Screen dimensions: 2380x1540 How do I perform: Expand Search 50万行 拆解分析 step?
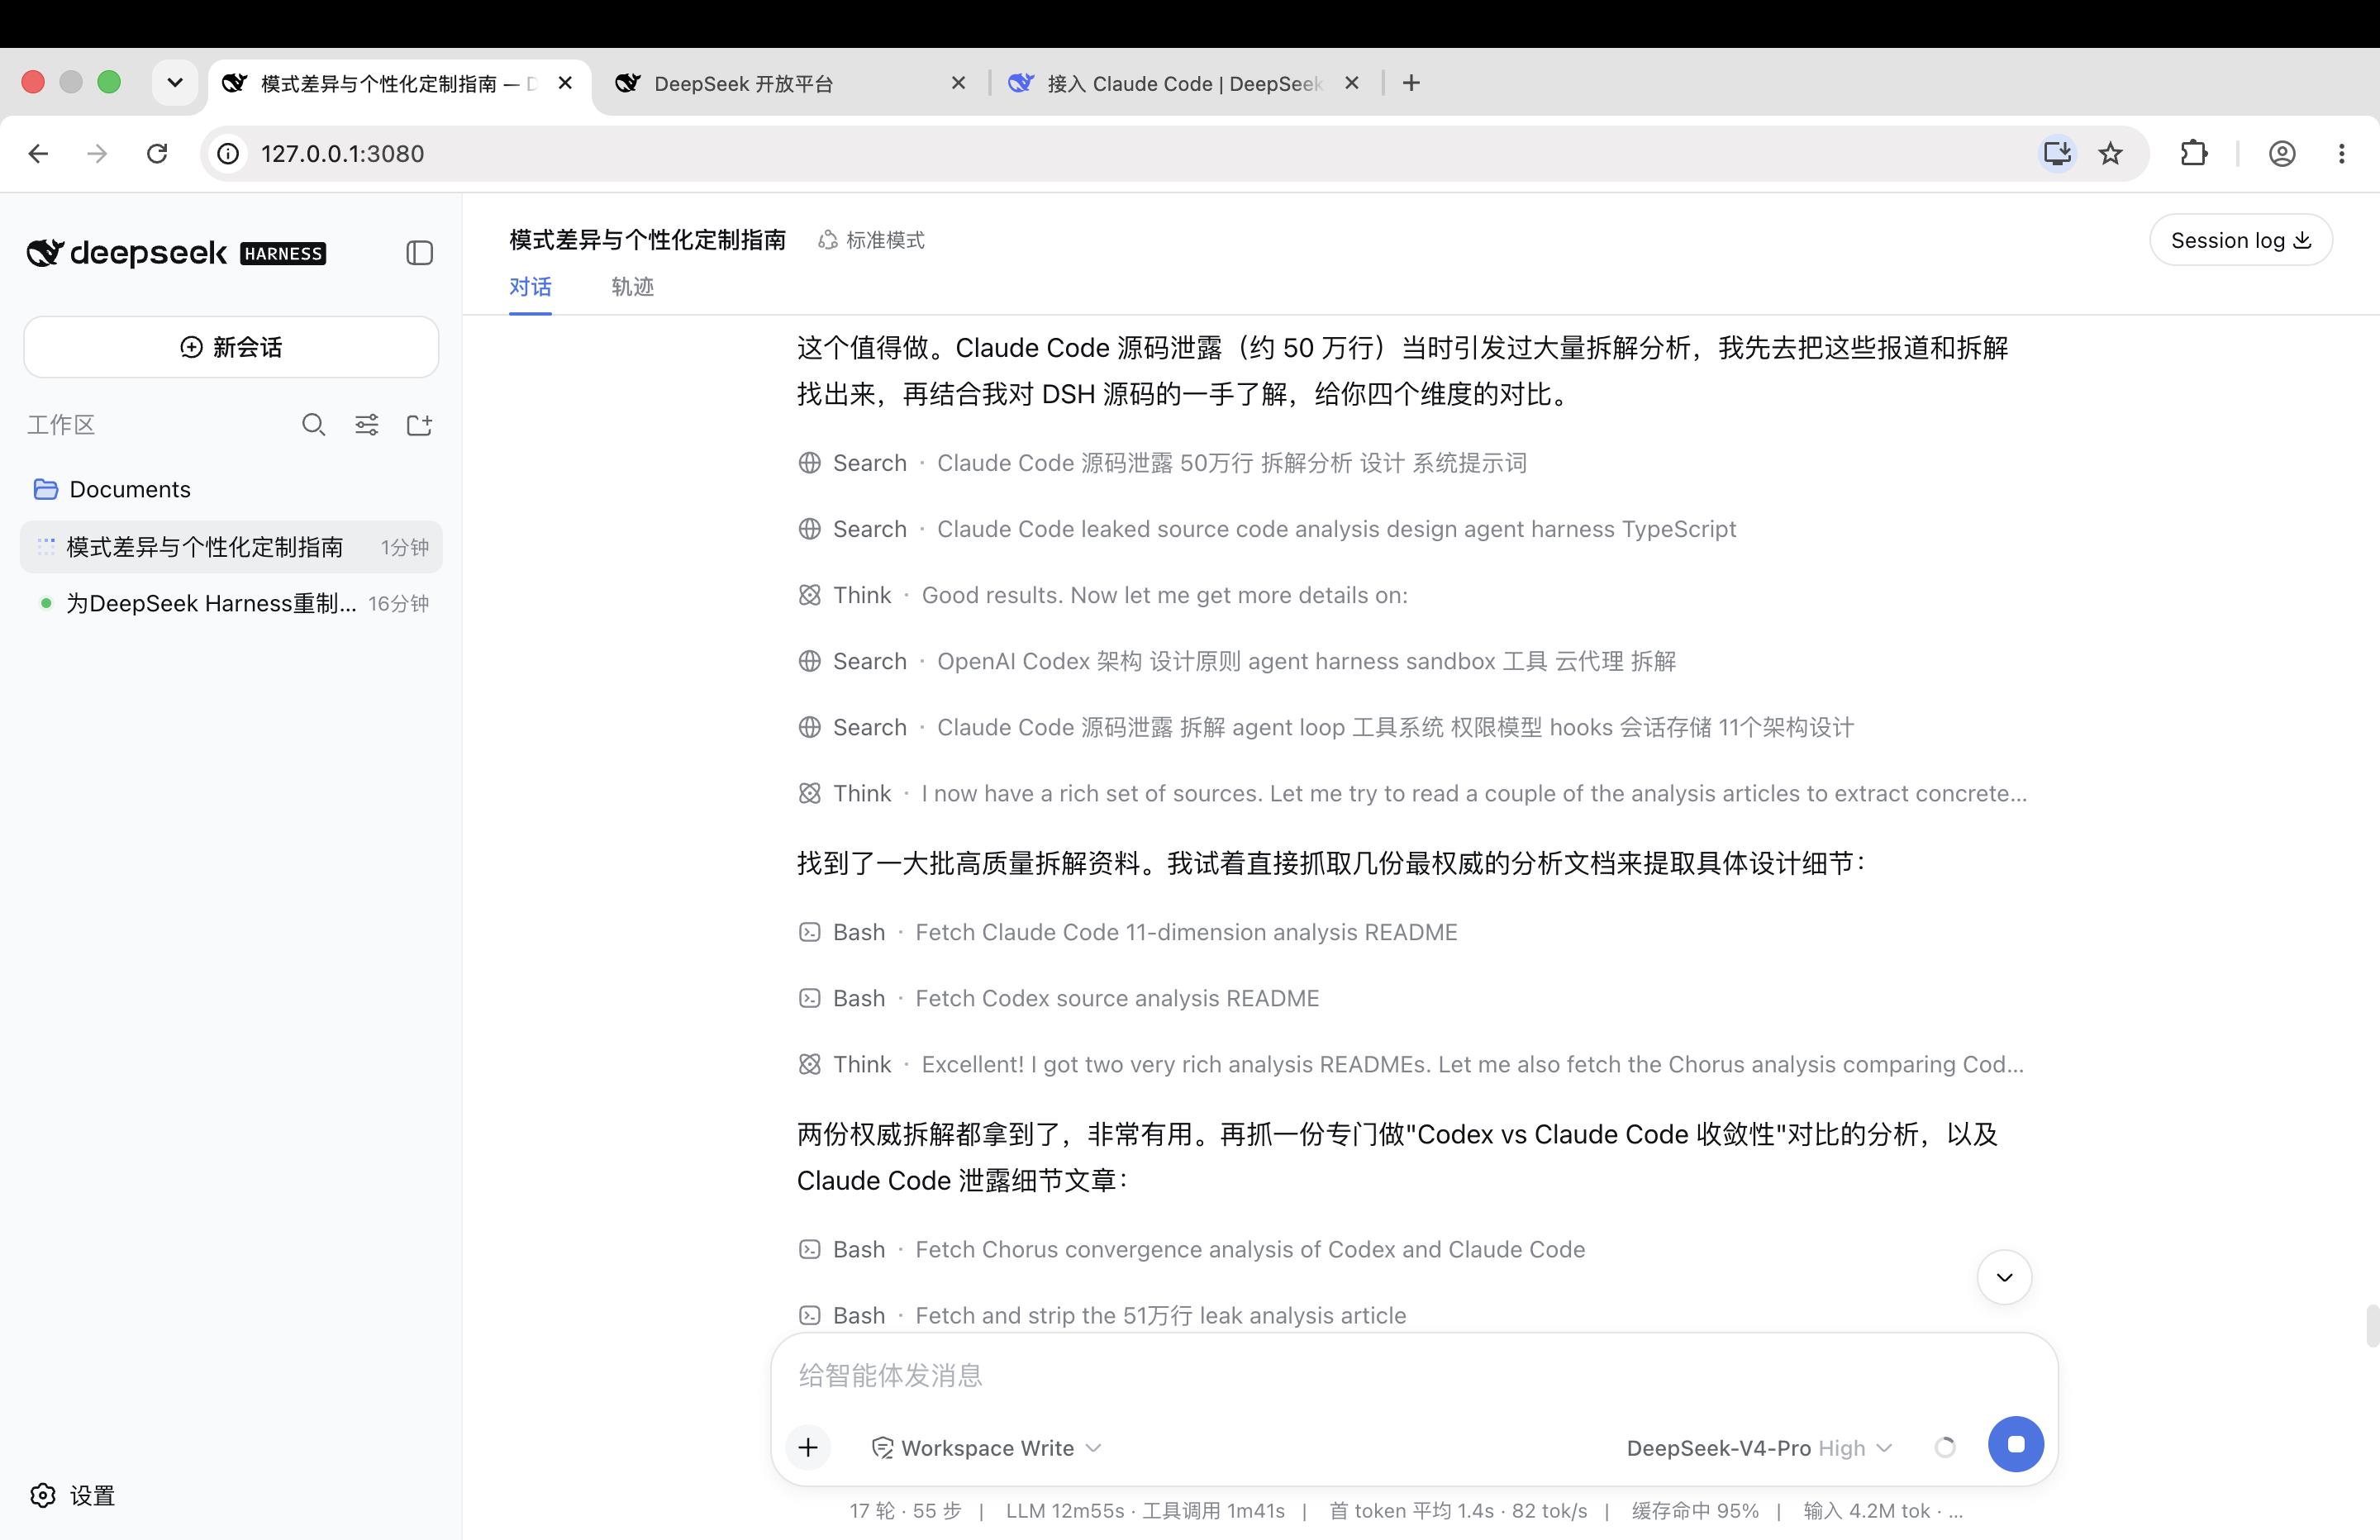(1162, 463)
